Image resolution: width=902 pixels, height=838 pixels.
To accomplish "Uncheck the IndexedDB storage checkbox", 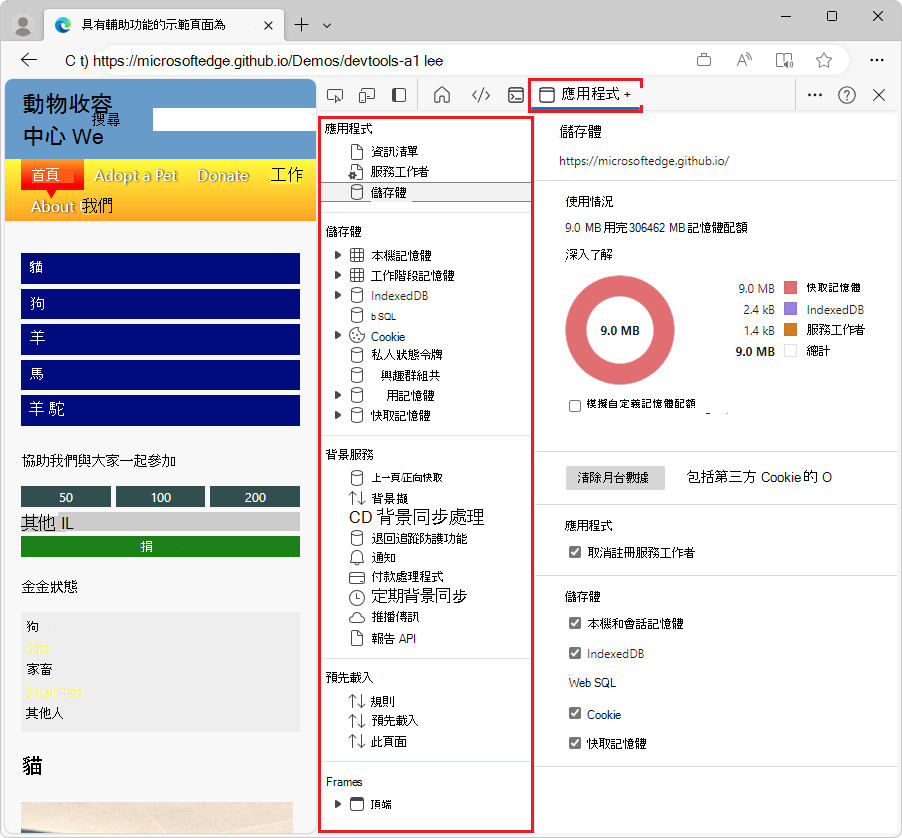I will pyautogui.click(x=575, y=655).
